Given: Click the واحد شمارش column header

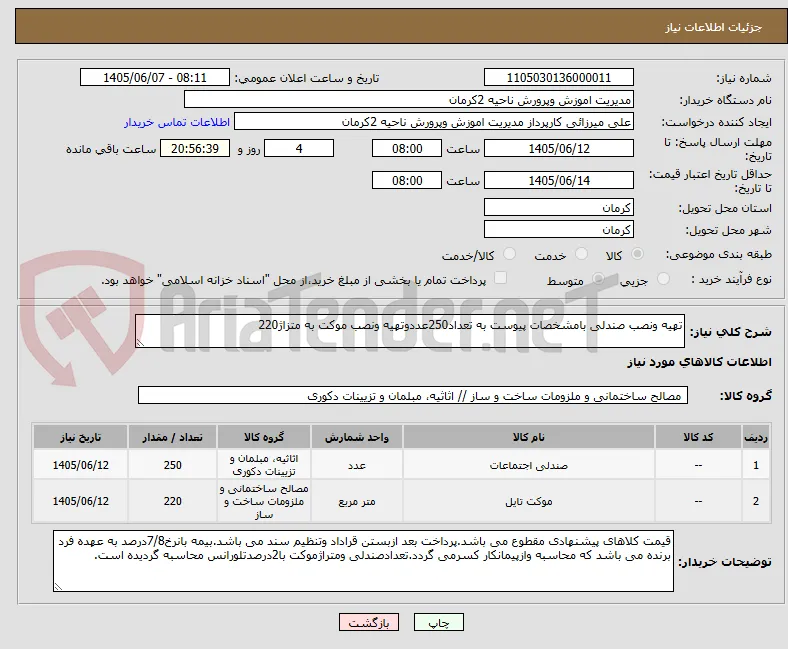Looking at the screenshot, I should coord(357,437).
